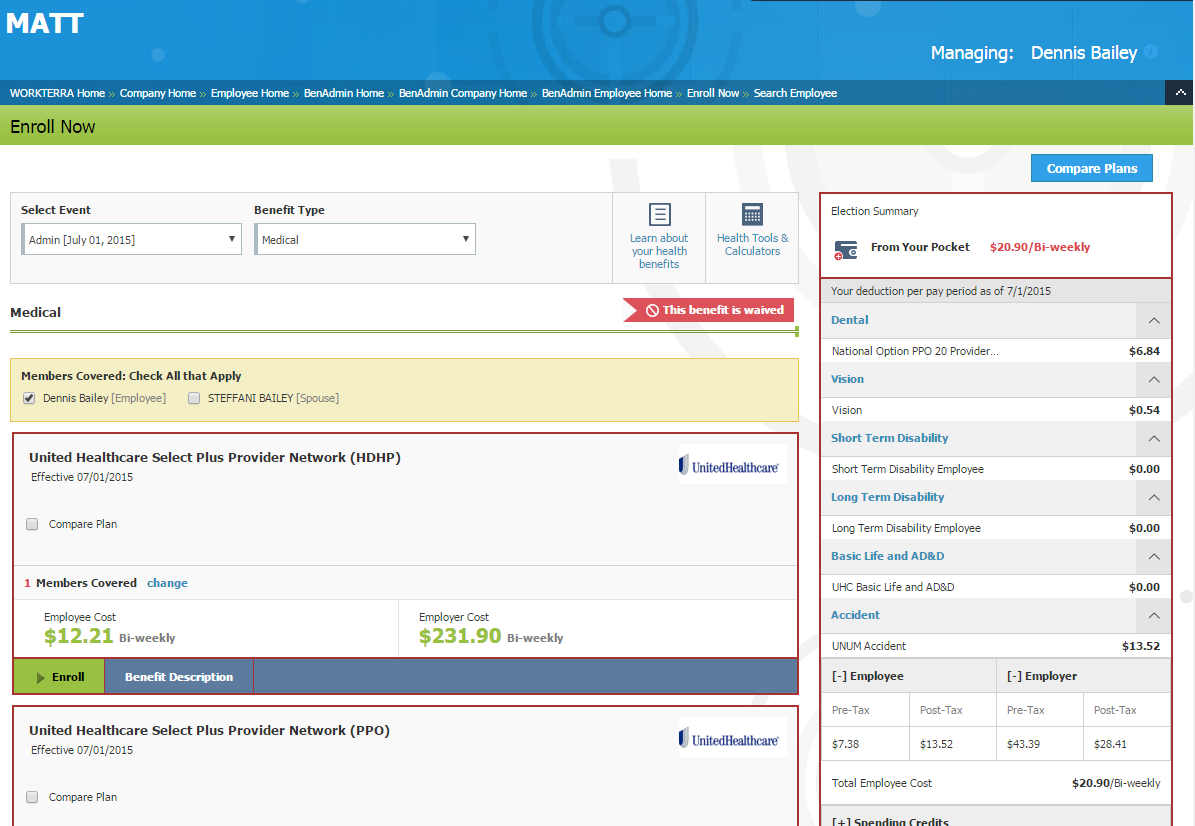Click the info icon beside Dennis Bailey

[x=1151, y=52]
